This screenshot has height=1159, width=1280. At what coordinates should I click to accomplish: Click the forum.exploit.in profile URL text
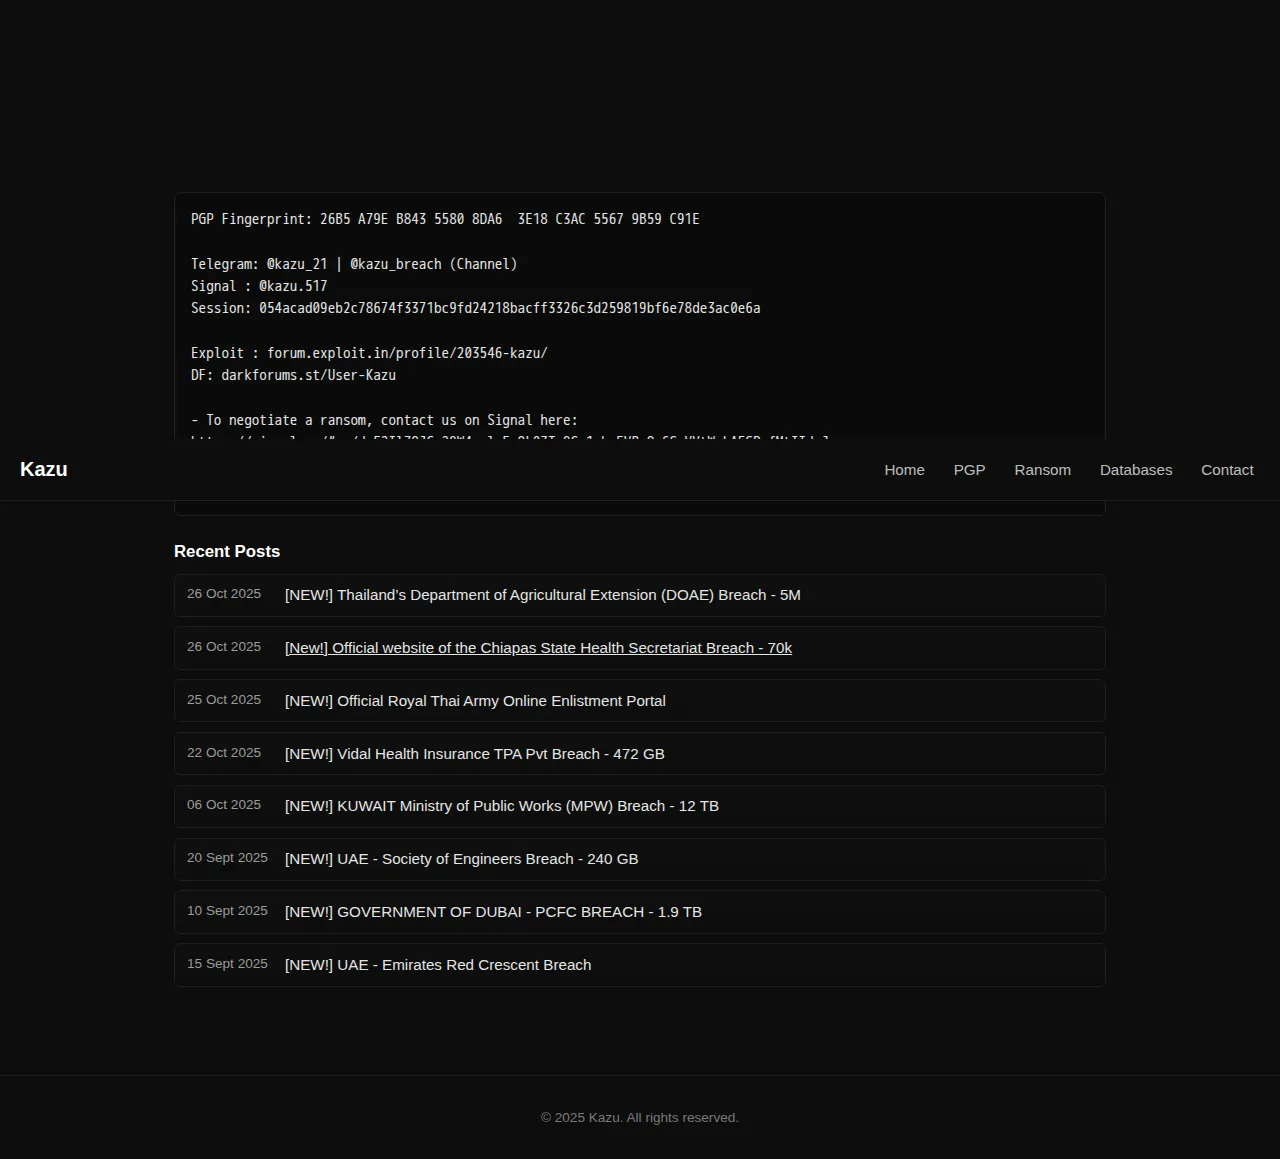click(x=407, y=353)
